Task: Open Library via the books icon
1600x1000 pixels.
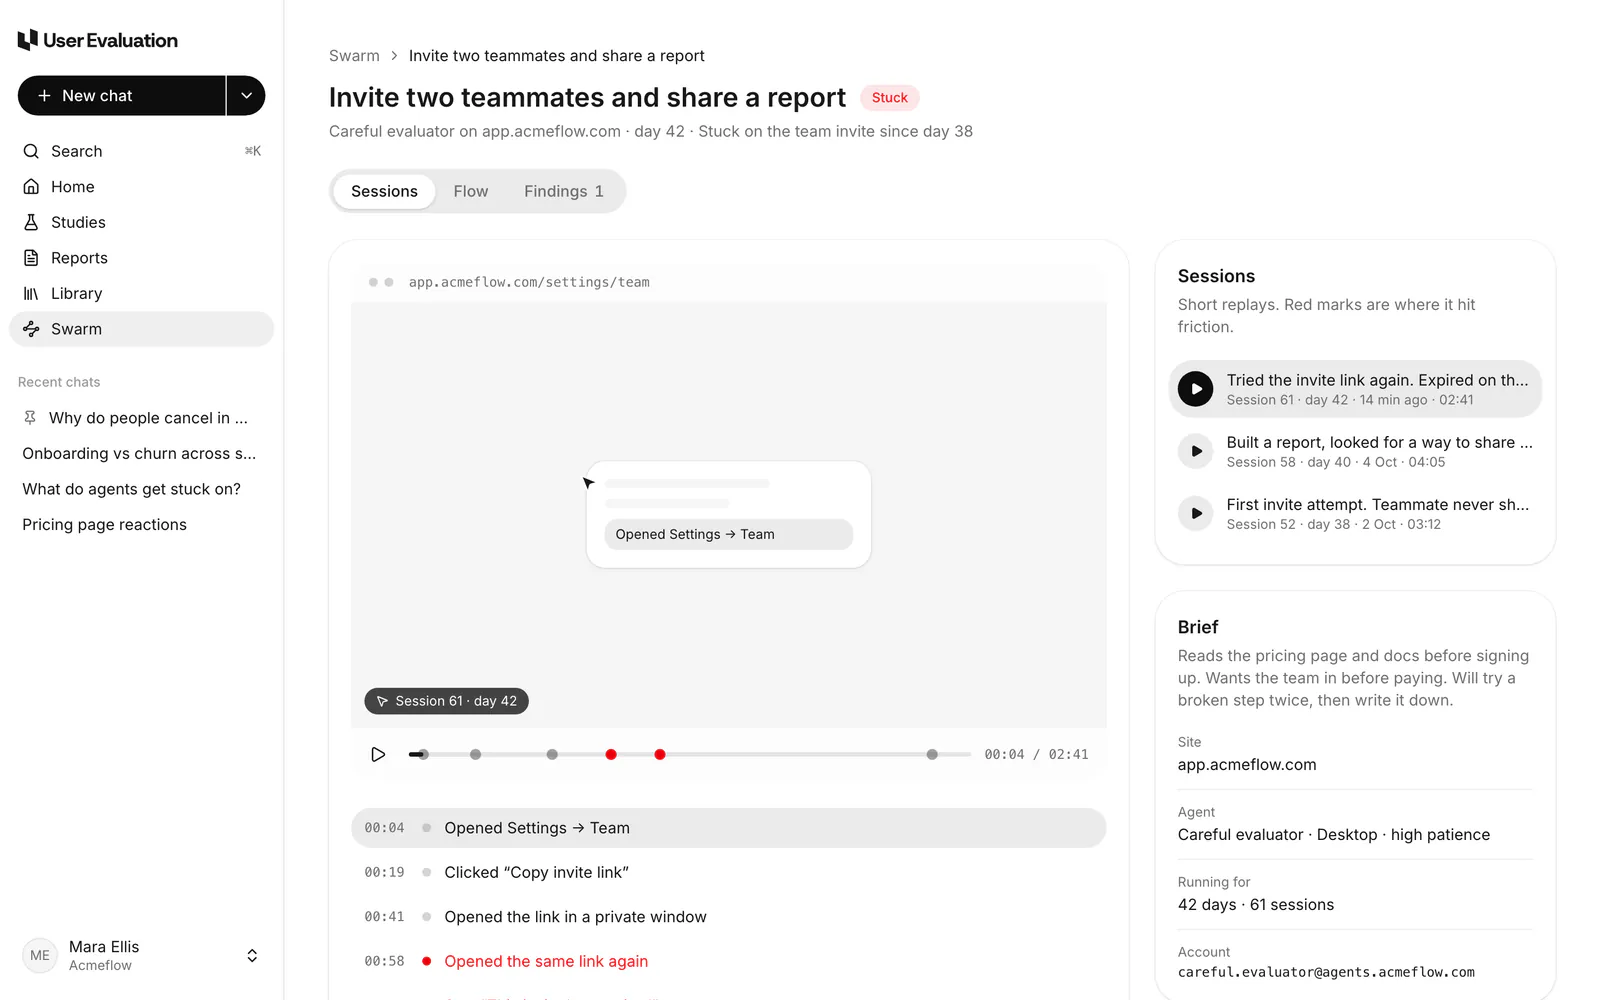Action: click(31, 293)
